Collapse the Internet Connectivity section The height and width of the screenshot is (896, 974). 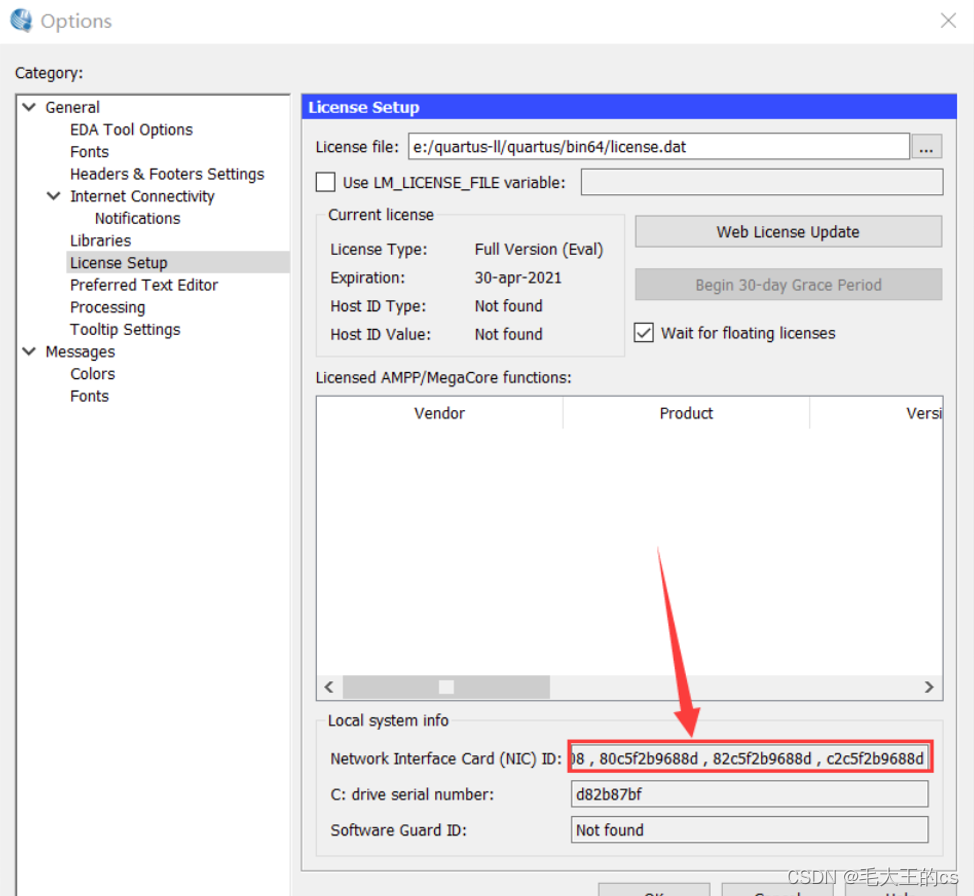[x=52, y=196]
